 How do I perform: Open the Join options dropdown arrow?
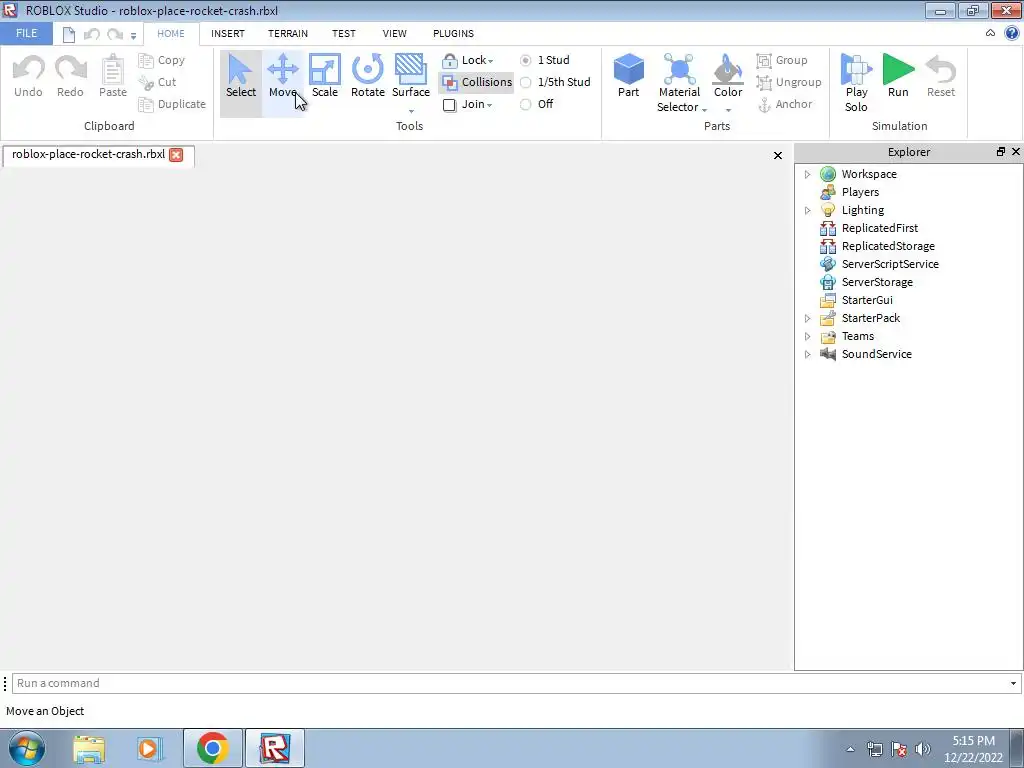pos(489,105)
